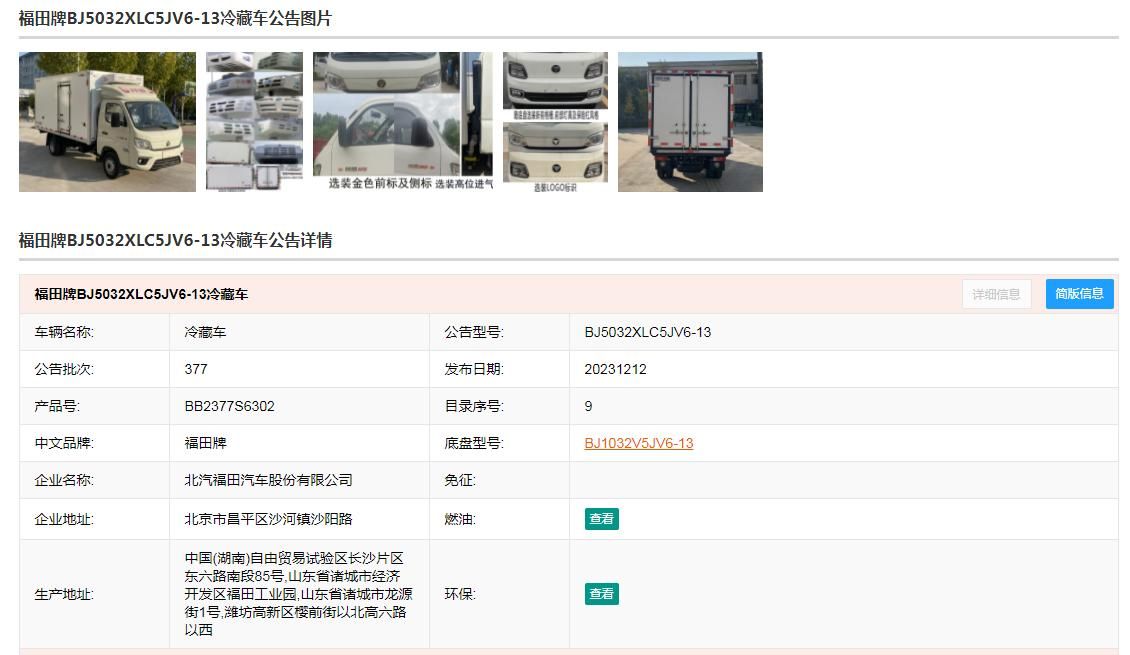Switch to 简版信息 view

1079,294
